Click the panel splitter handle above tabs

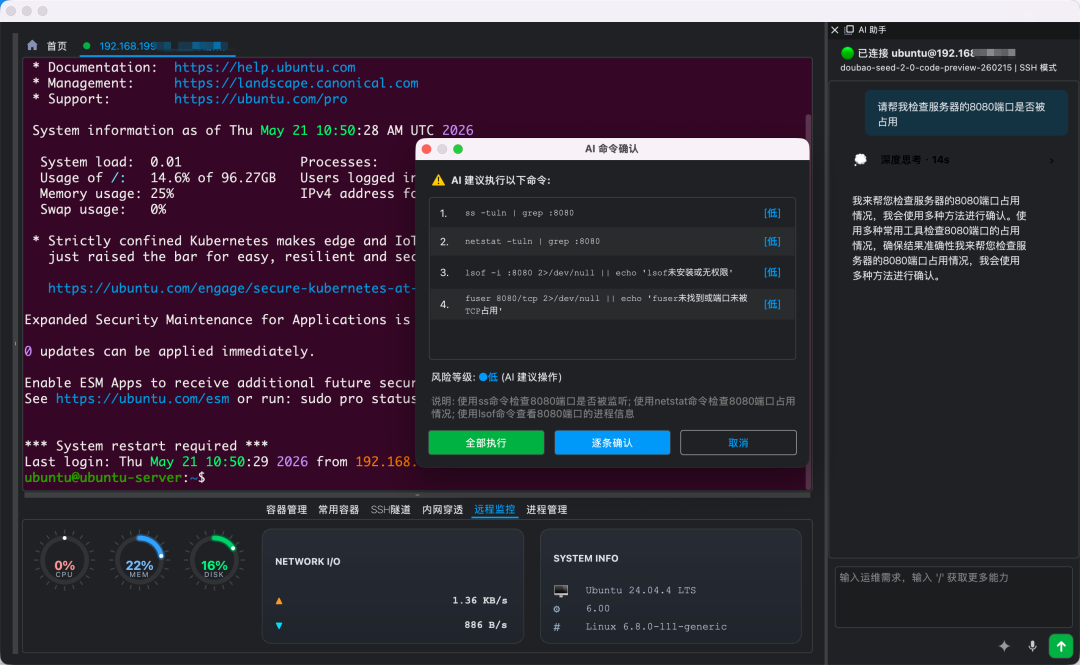coord(417,495)
